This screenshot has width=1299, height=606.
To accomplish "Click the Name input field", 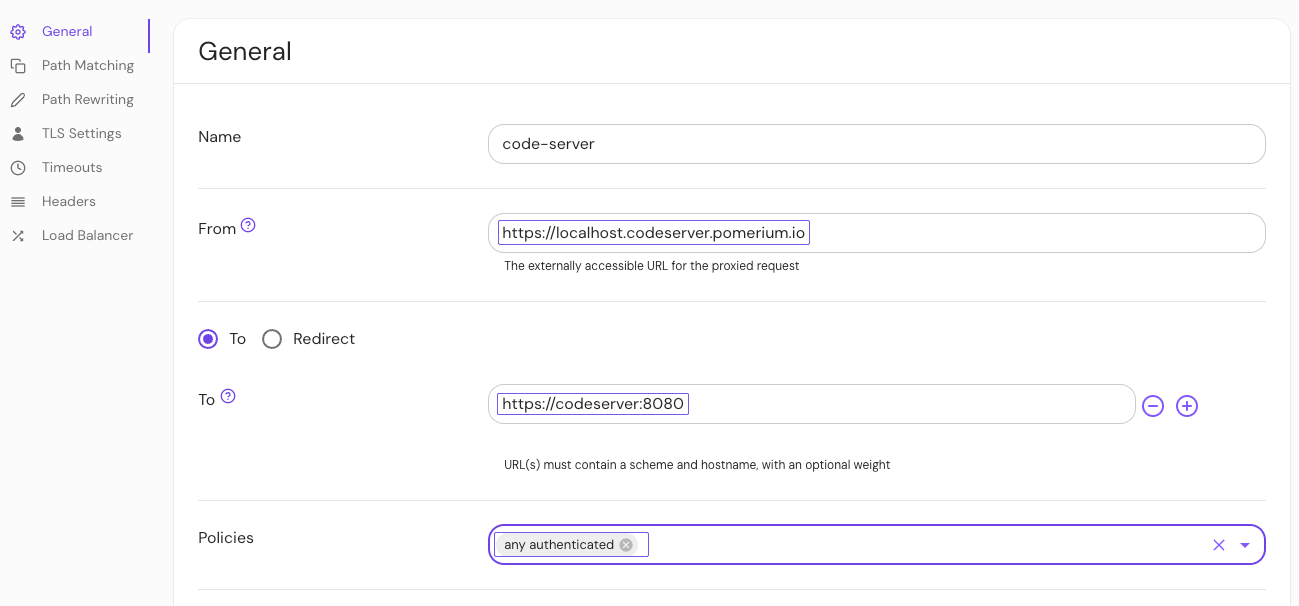I will (877, 144).
